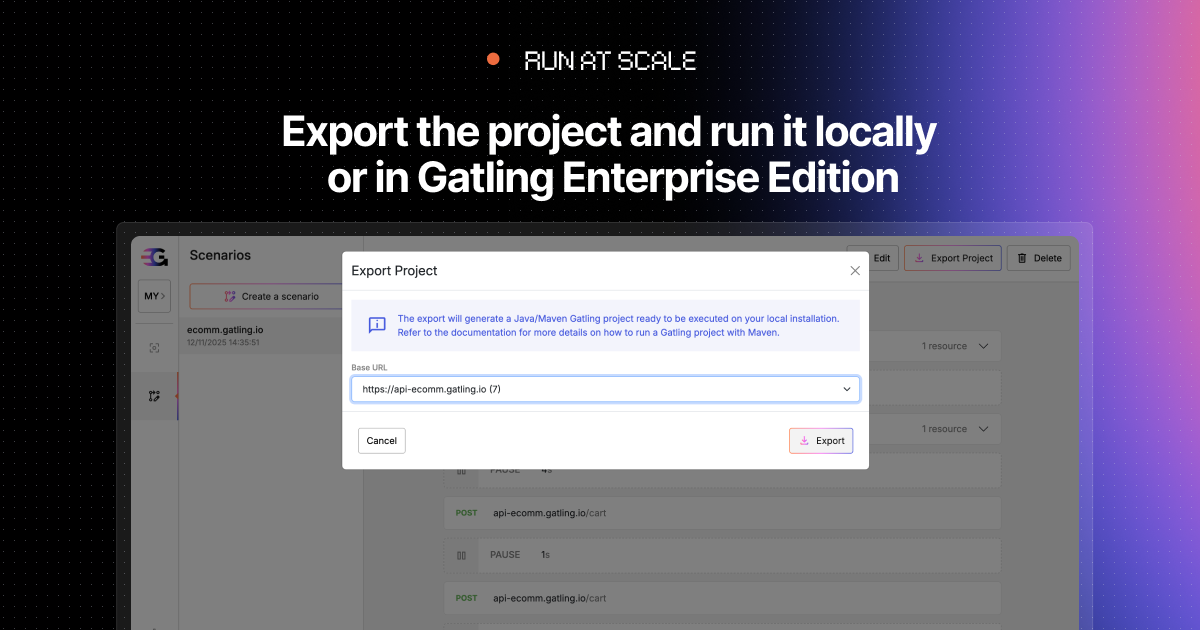Click Create a scenario button

tap(271, 296)
